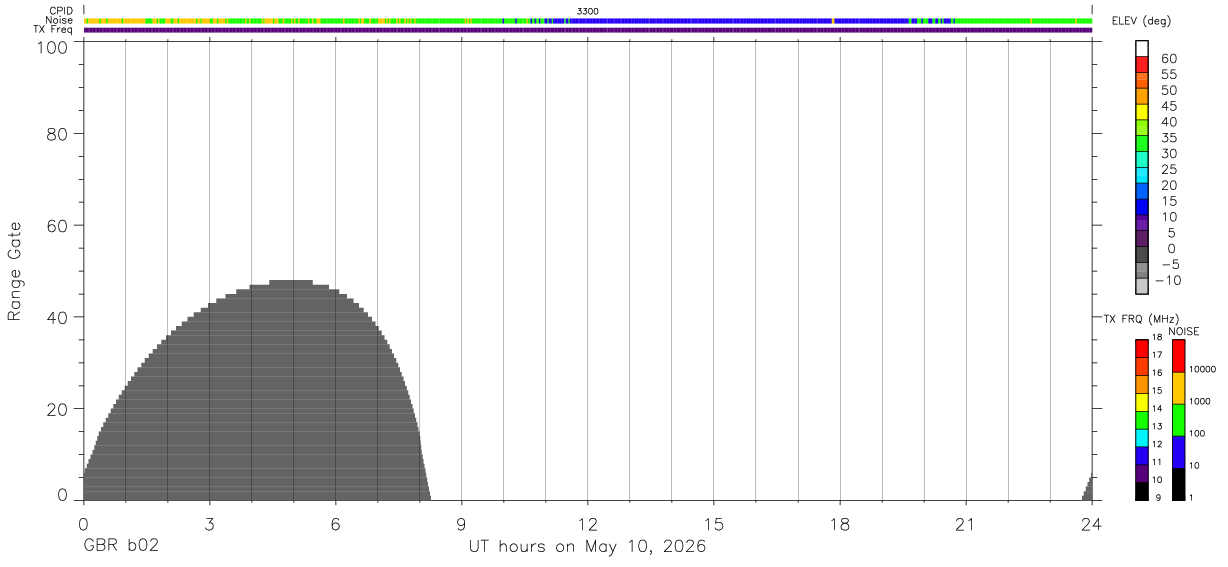This screenshot has width=1228, height=567.
Task: Click hour '24' on the time axis
Action: pos(1092,524)
